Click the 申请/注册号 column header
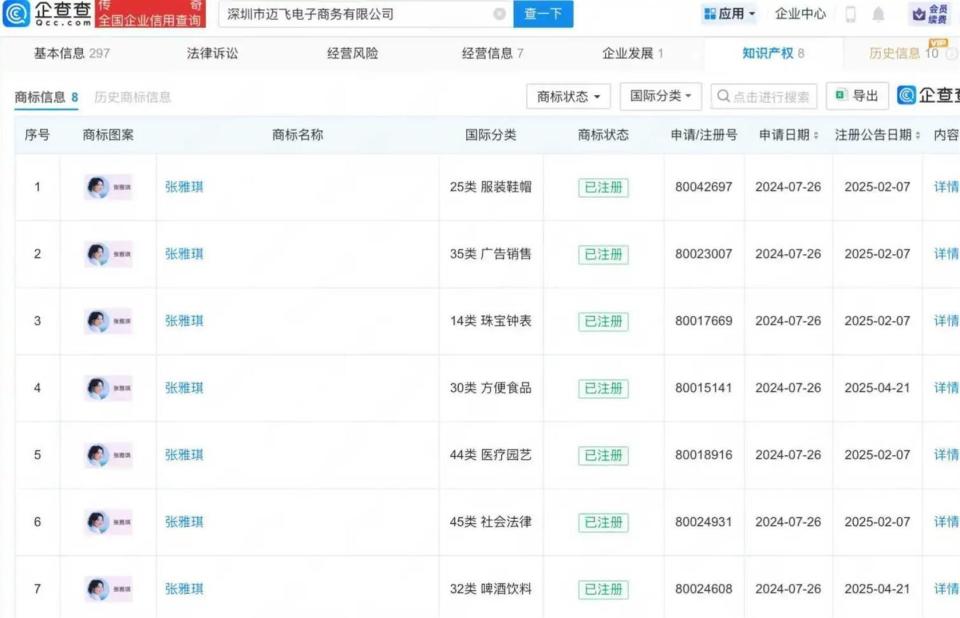This screenshot has width=960, height=618. coord(703,135)
